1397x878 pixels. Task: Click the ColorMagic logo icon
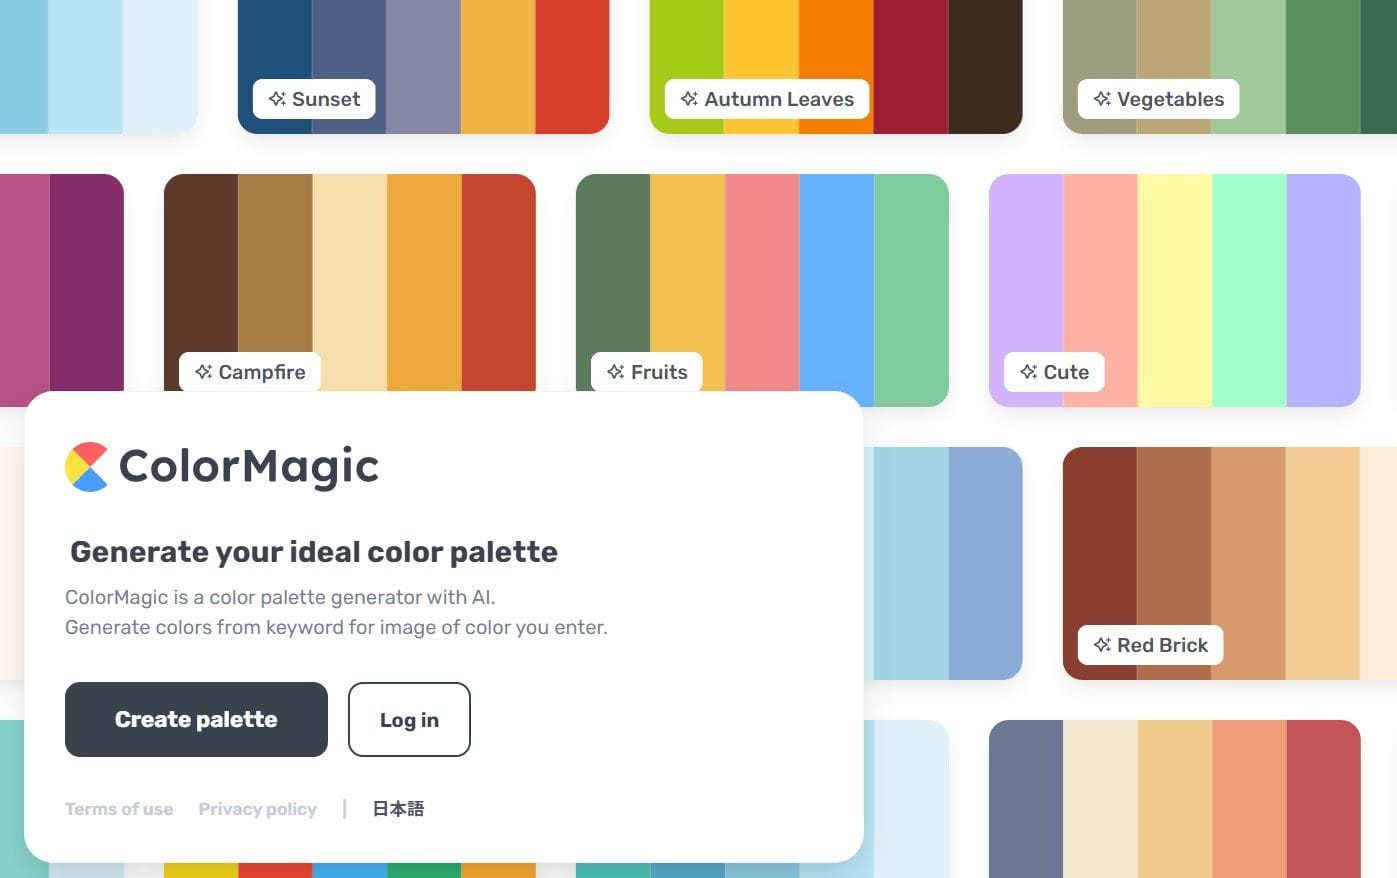[x=86, y=467]
